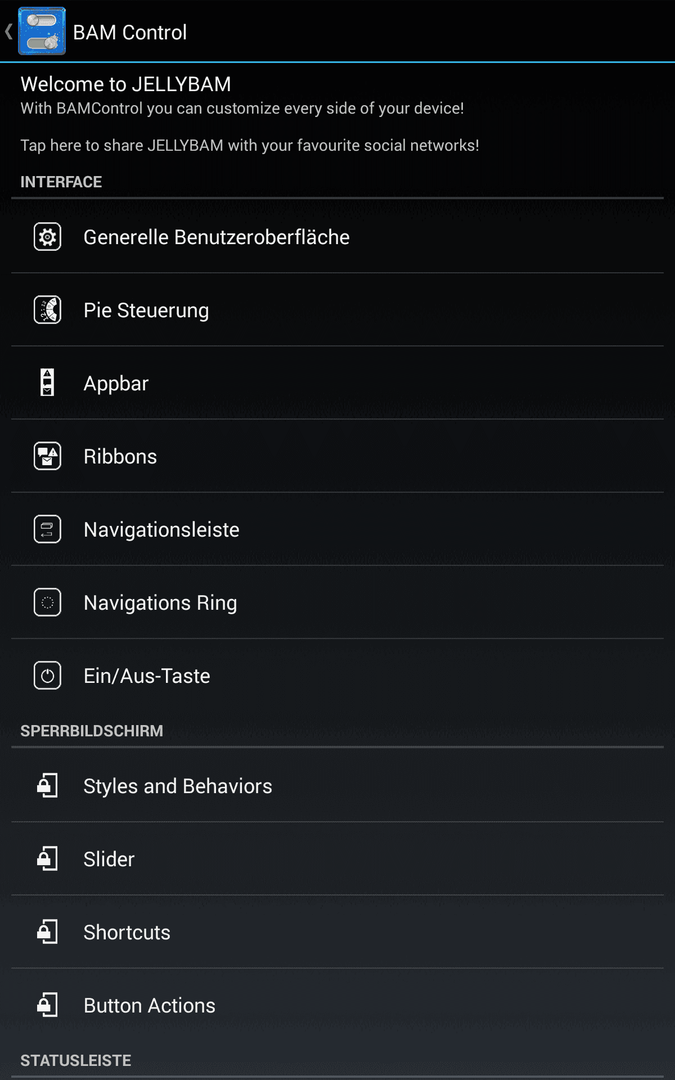Click the Navigationsleiste icon
The image size is (675, 1080).
coord(48,529)
